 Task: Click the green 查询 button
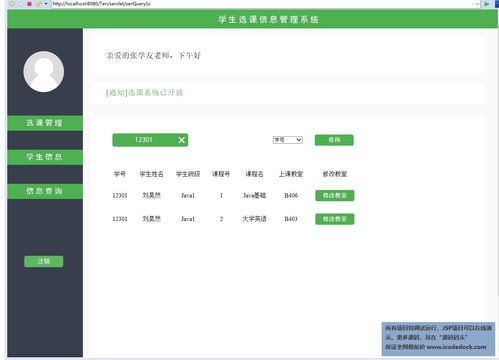pos(334,140)
